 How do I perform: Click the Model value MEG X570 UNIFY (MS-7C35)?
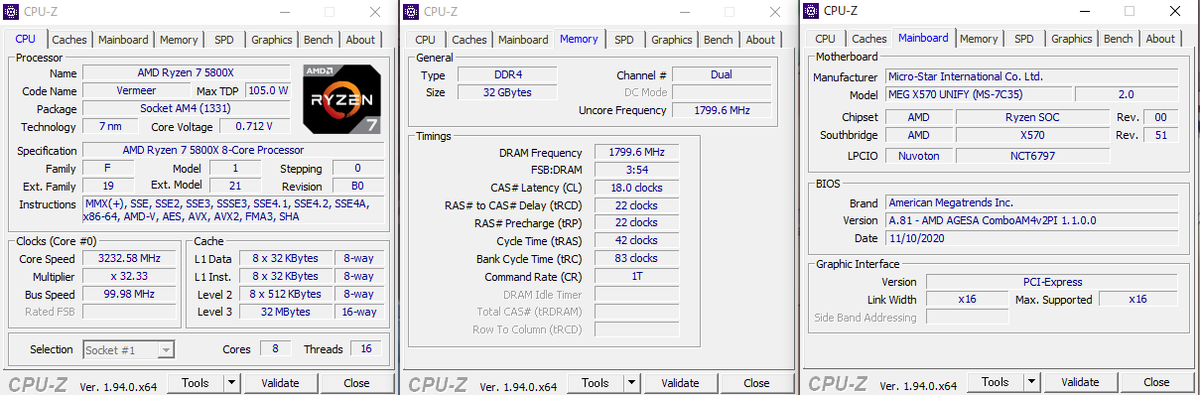(979, 94)
